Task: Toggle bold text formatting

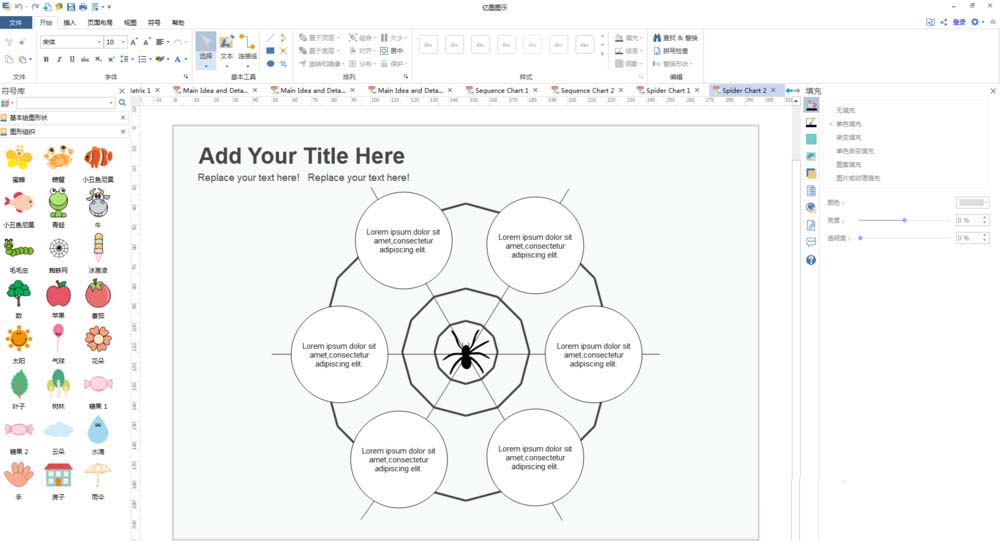Action: pyautogui.click(x=46, y=59)
